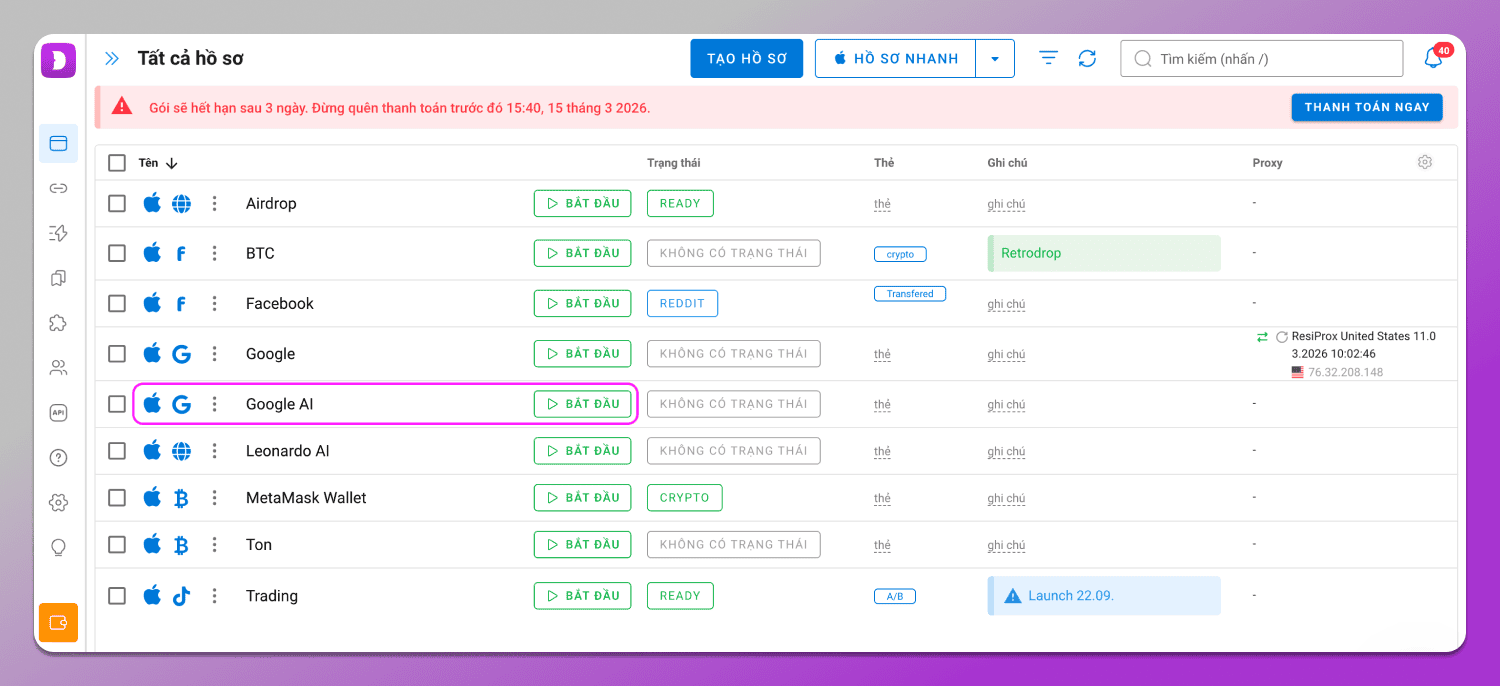Open notifications bell with 40 badge
1500x686 pixels.
tap(1433, 59)
